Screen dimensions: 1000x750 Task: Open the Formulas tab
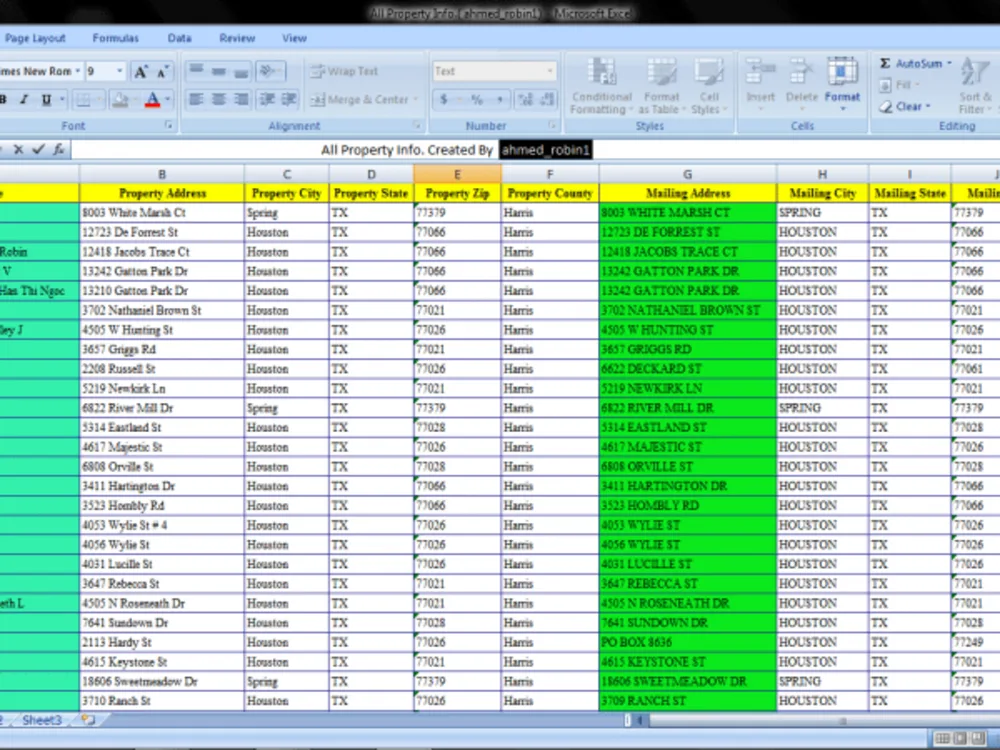tap(115, 38)
